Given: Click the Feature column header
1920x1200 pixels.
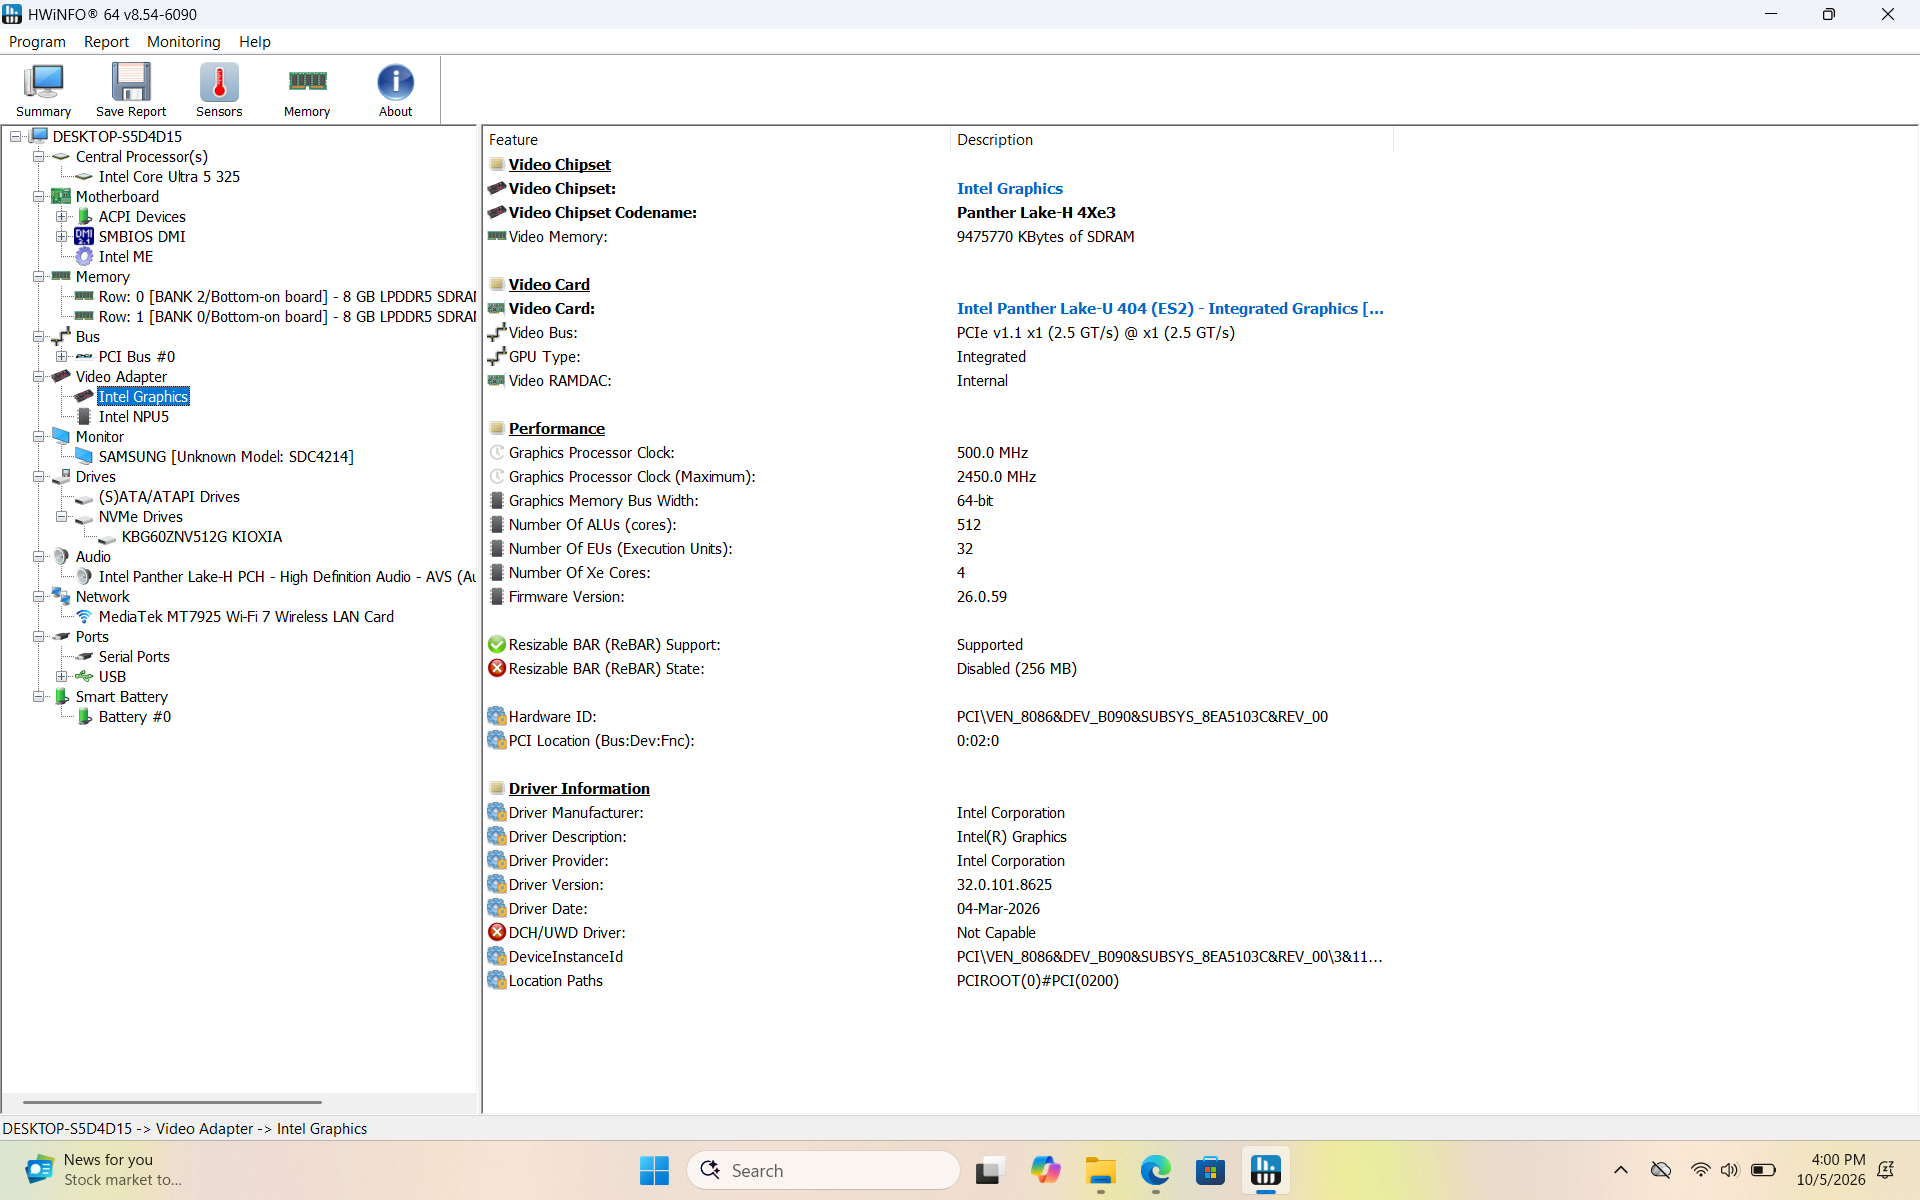Looking at the screenshot, I should coord(716,140).
